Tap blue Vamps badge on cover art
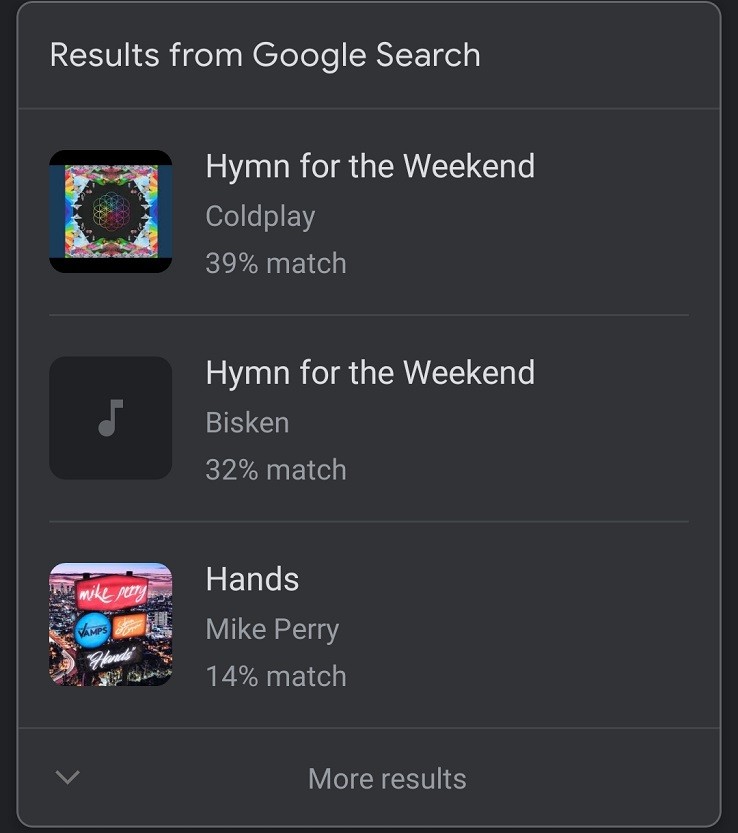 [92, 630]
